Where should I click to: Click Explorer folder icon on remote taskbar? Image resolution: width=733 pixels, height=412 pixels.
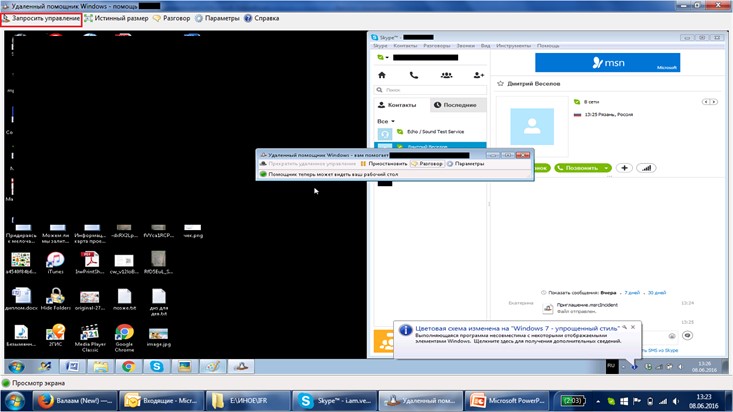click(101, 367)
